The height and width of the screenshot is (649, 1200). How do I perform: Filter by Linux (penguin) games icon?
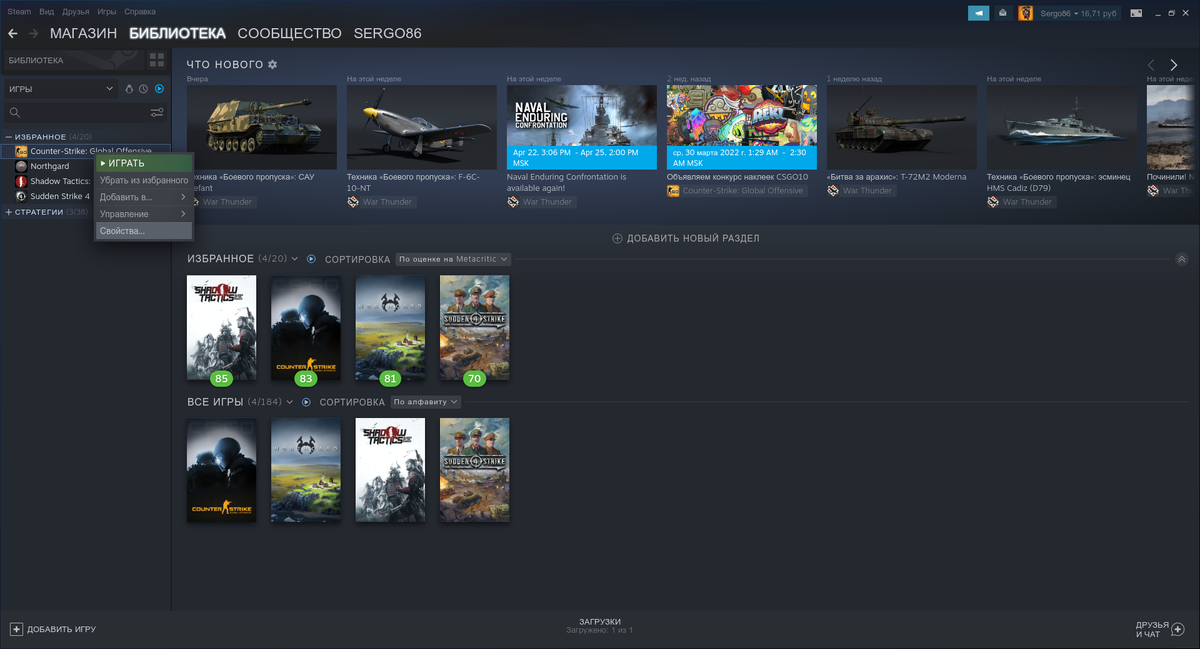point(129,89)
